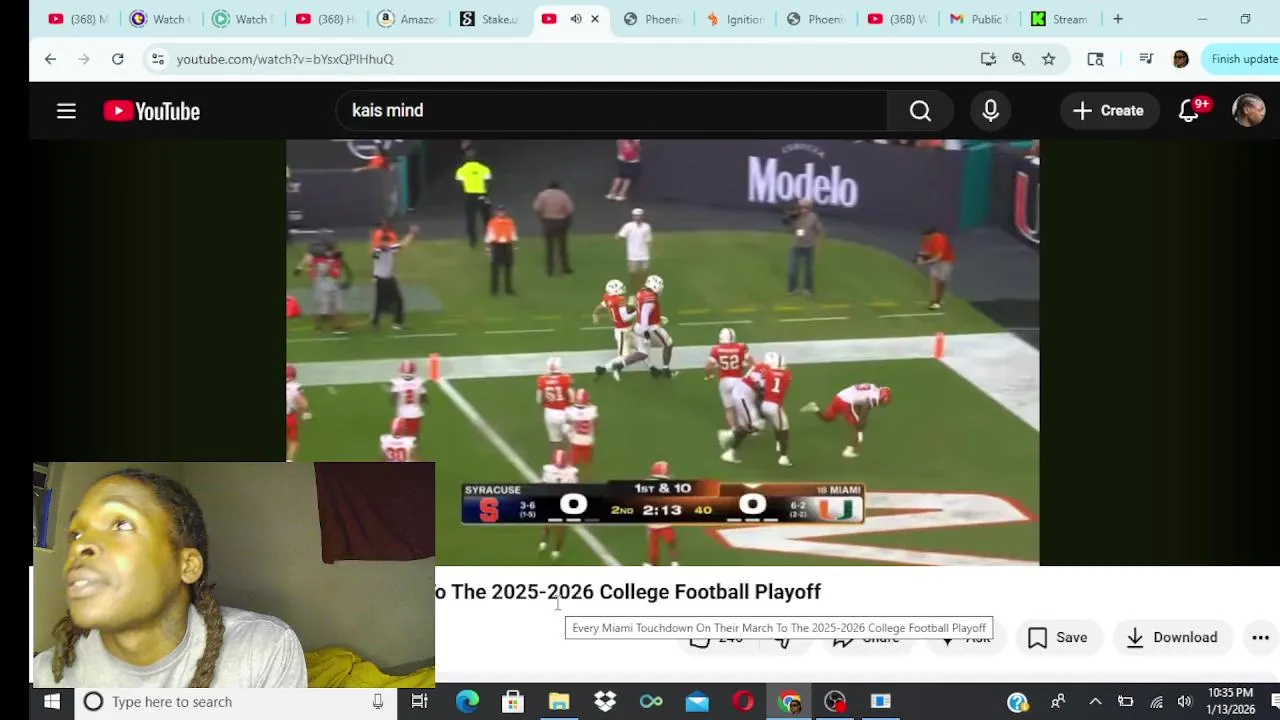Viewport: 1280px width, 720px height.
Task: Open the infinity-logo app in taskbar
Action: [651, 702]
